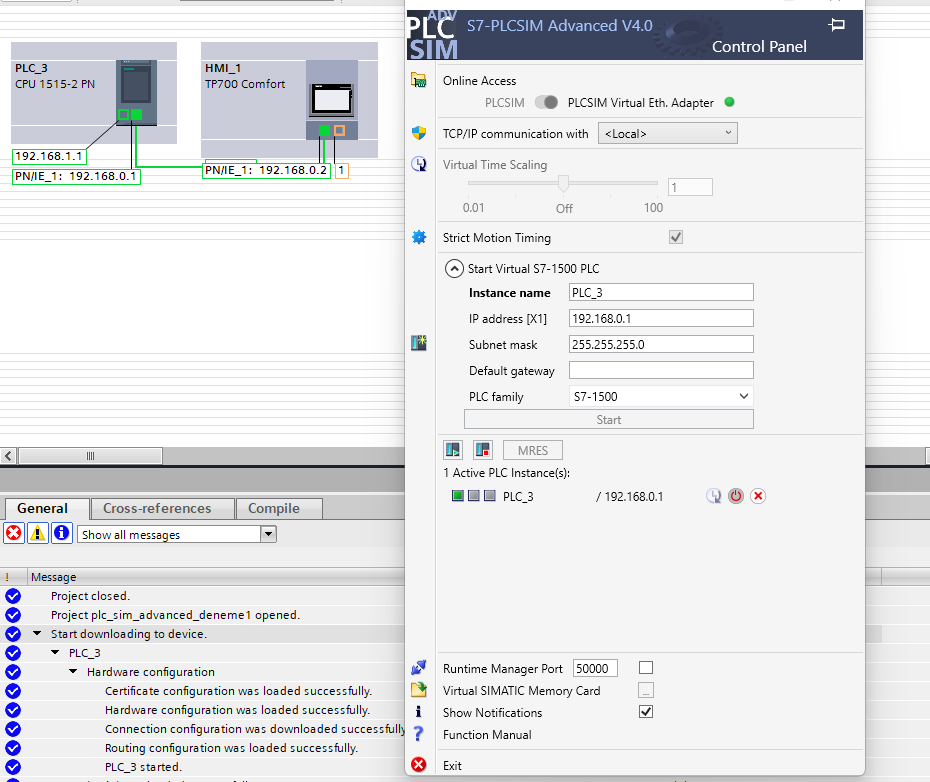Click Virtual SIMATIC Memory Card browse box

(646, 690)
